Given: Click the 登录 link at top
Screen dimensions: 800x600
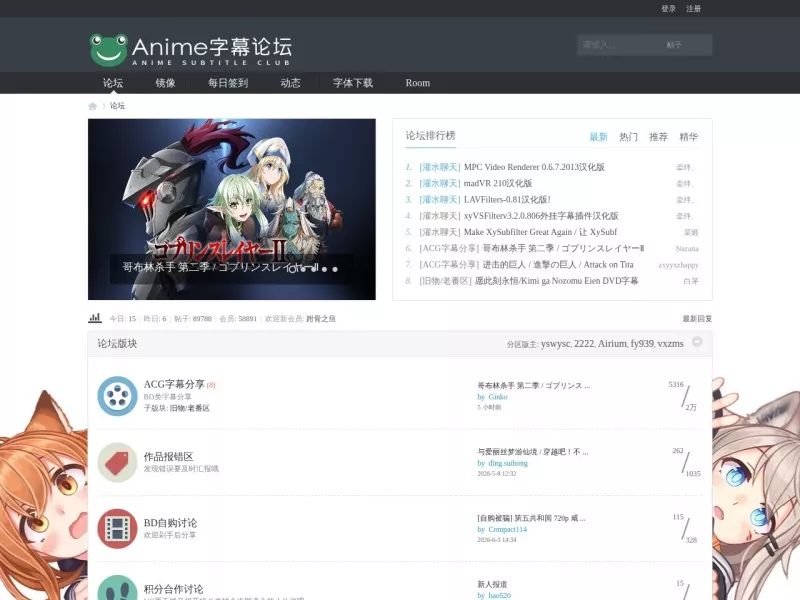Looking at the screenshot, I should [668, 9].
